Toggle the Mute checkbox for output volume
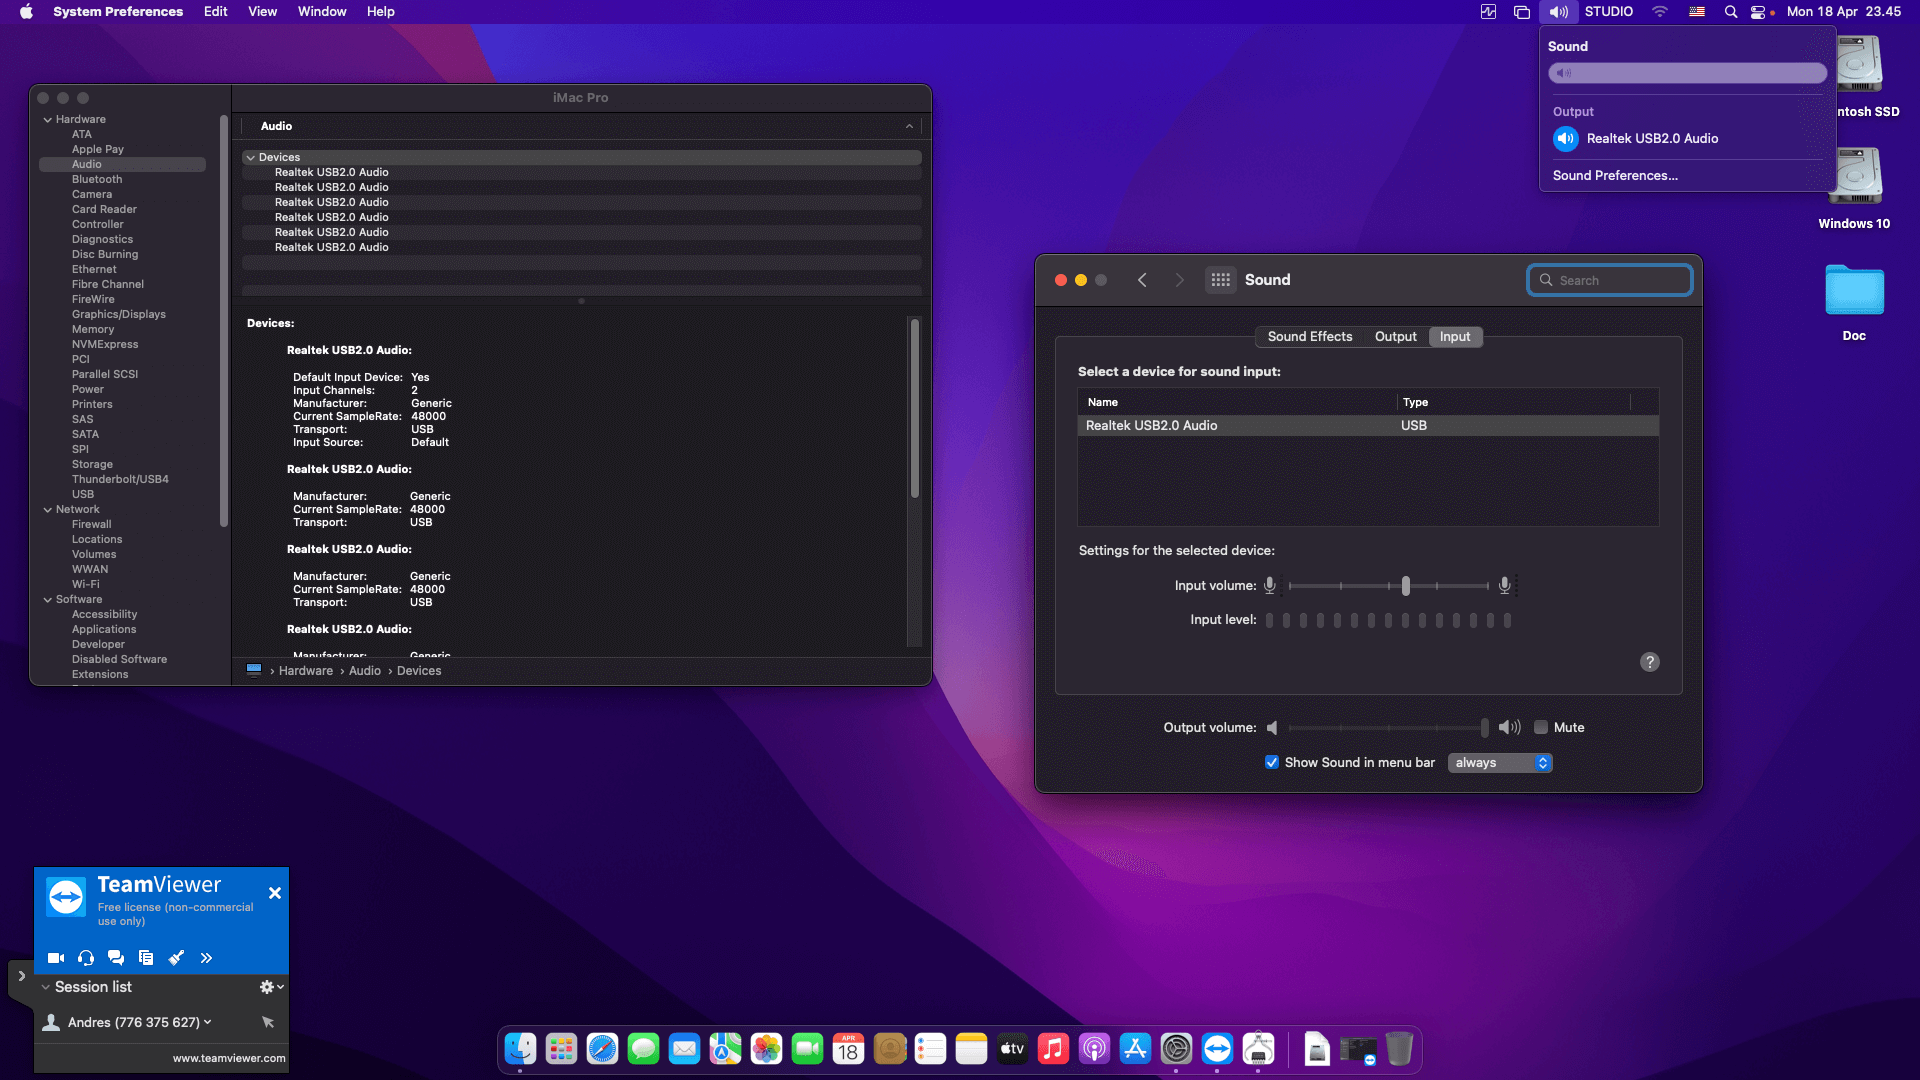 pyautogui.click(x=1541, y=728)
